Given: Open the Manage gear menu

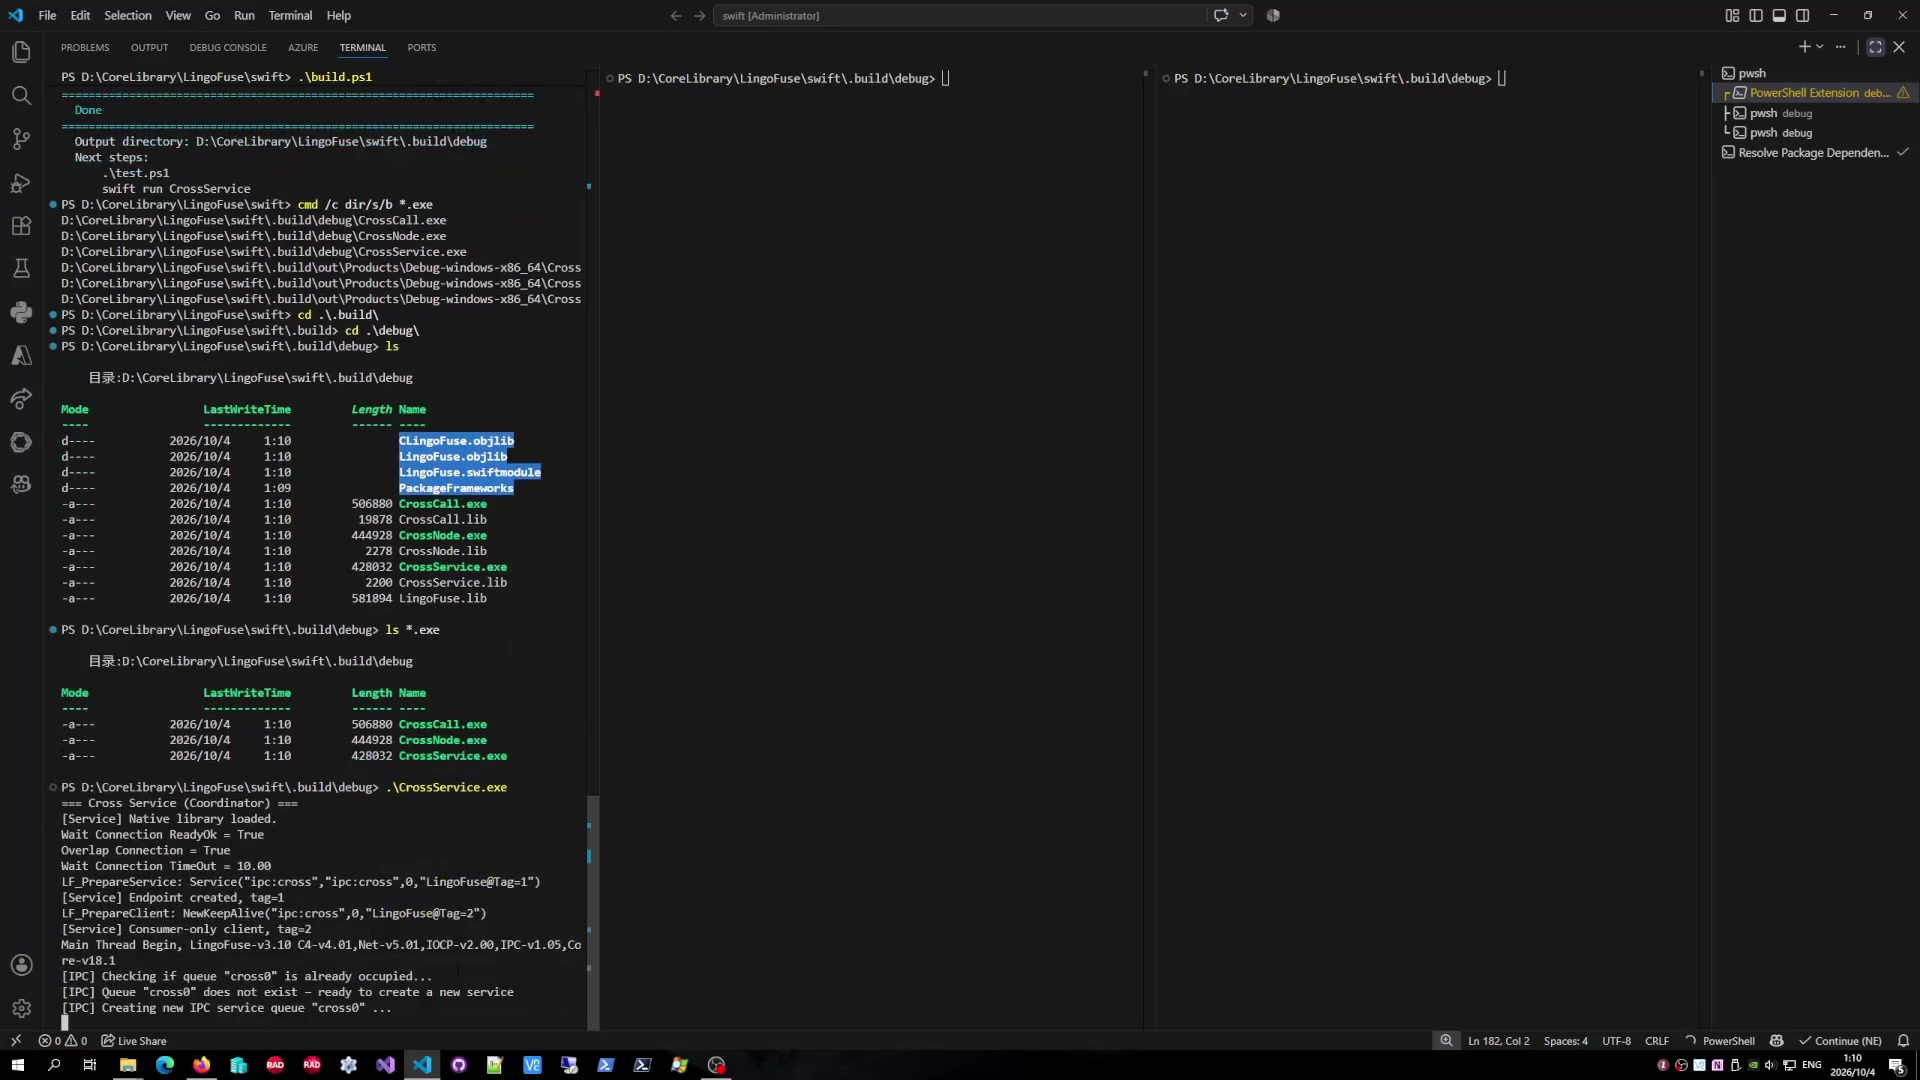Looking at the screenshot, I should (21, 1008).
